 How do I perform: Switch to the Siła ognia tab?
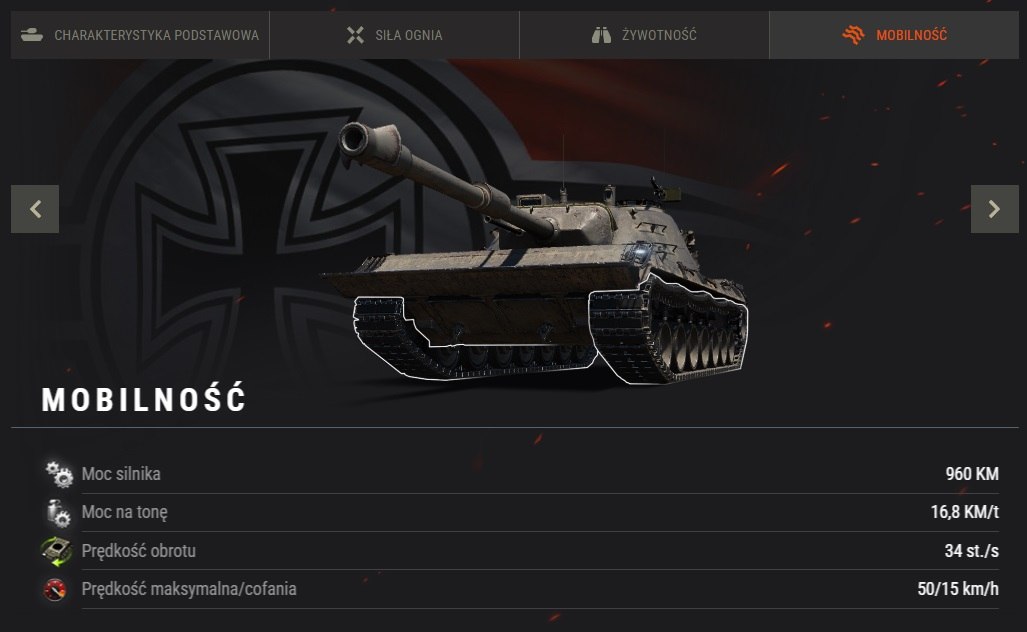[x=394, y=35]
